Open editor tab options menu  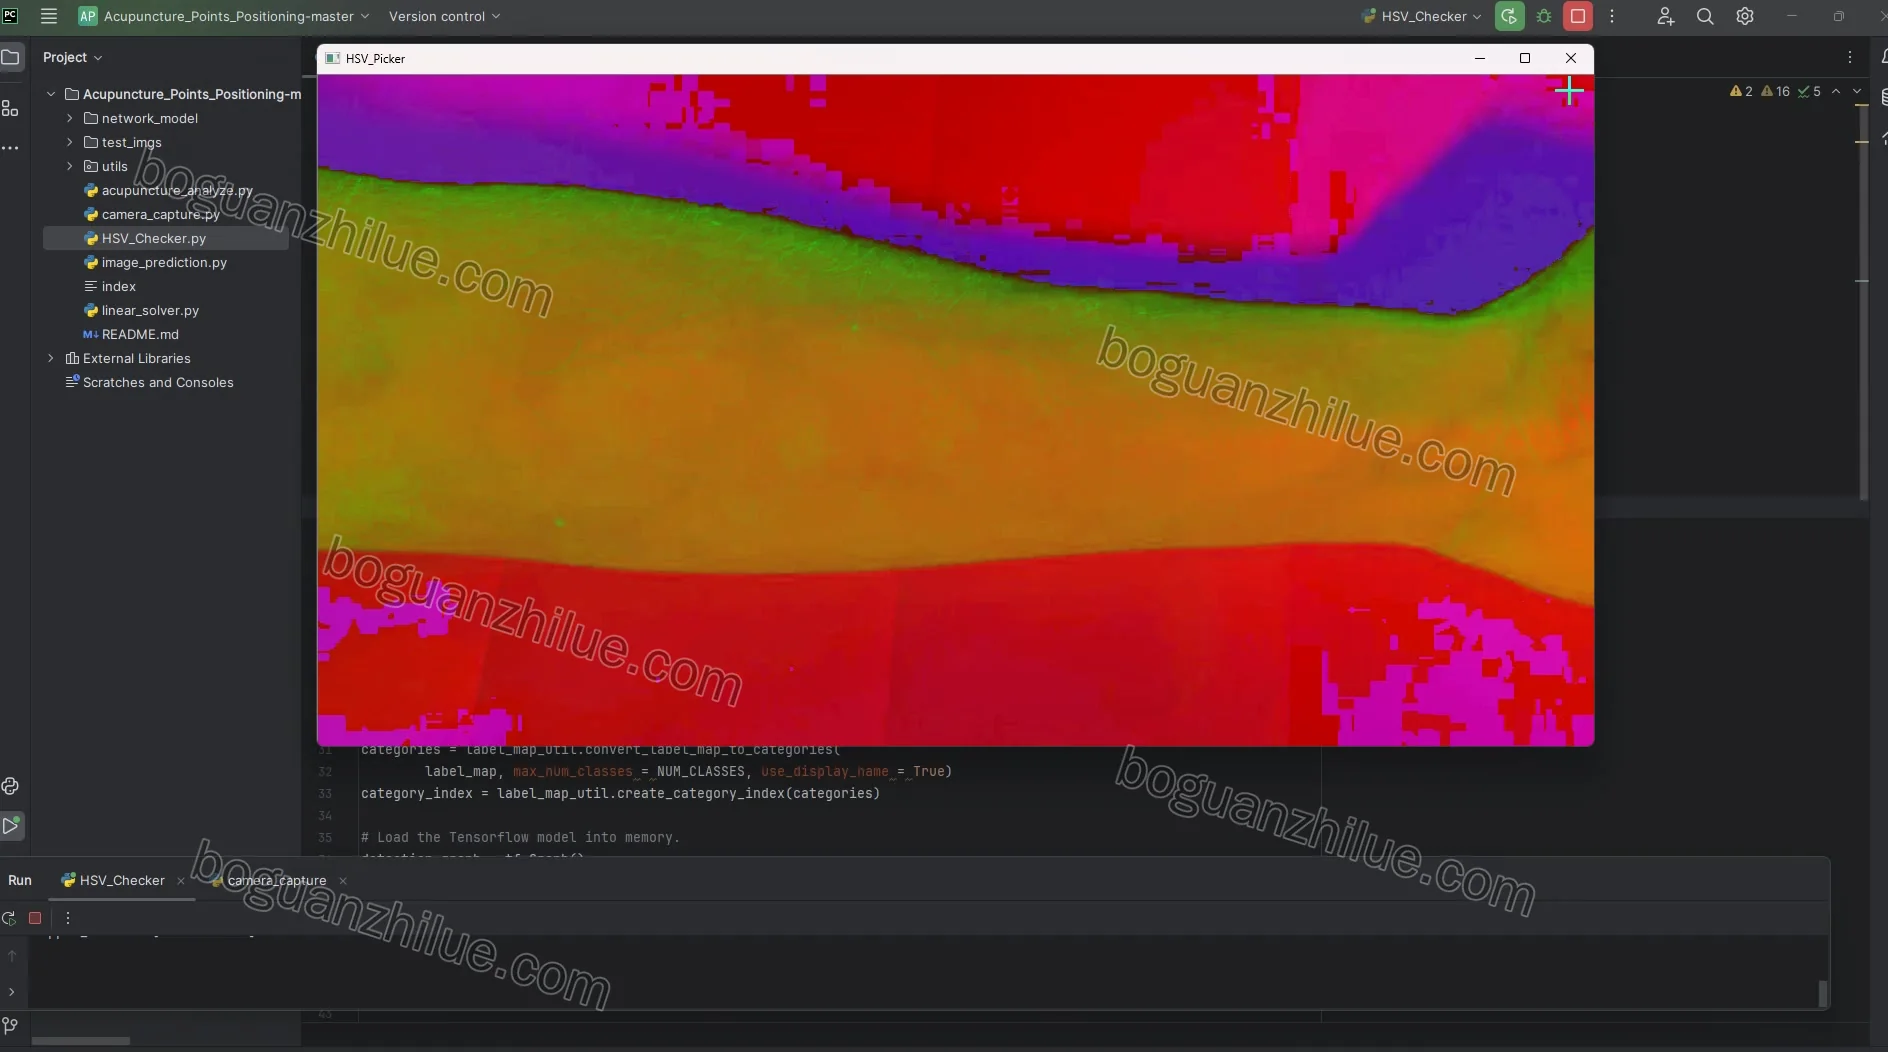click(x=1850, y=57)
